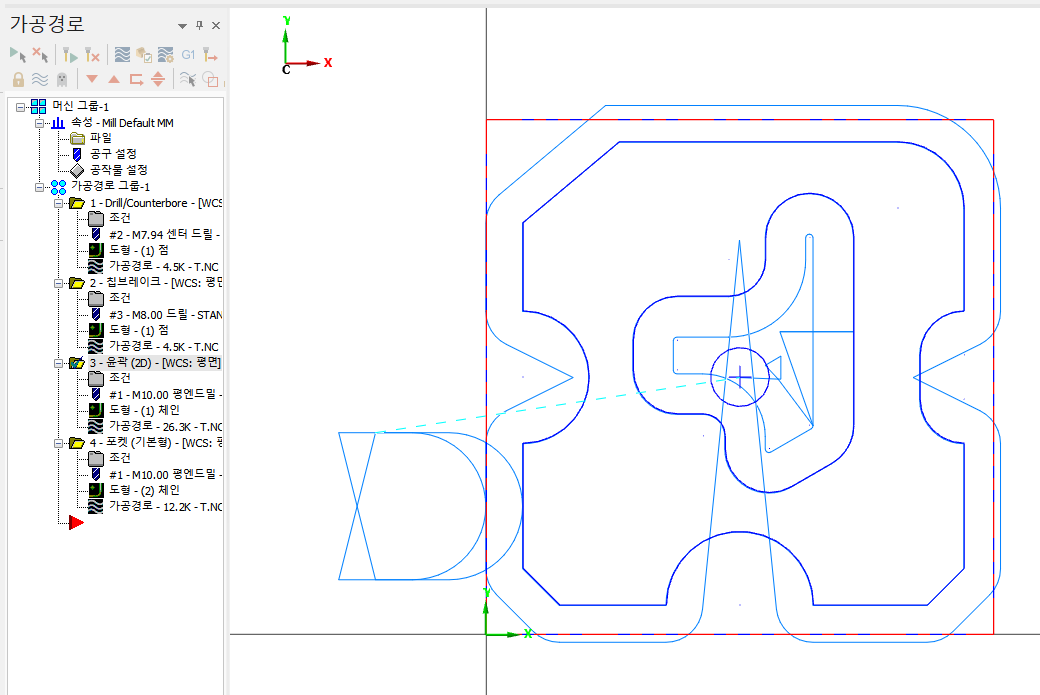Screen dimensions: 1040x695
Task: Select 가공경로 그룹-1 toolpath group
Action: pos(110,186)
